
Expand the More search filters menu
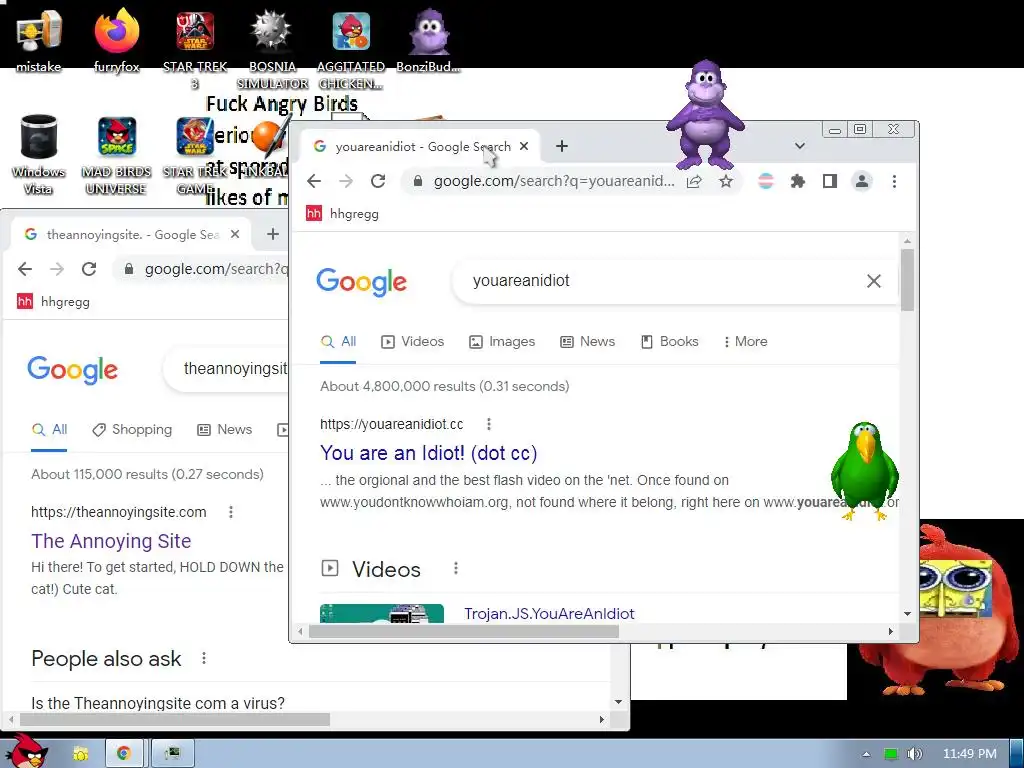click(x=745, y=342)
